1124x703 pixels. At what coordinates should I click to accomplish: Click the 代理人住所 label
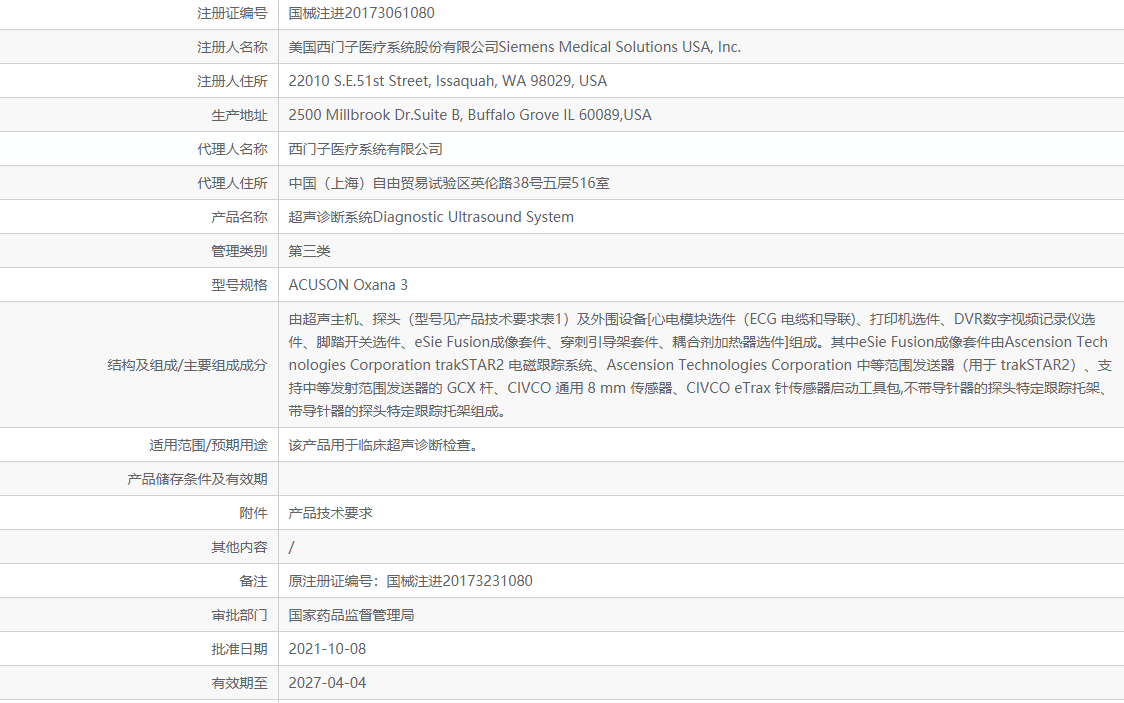coord(232,183)
